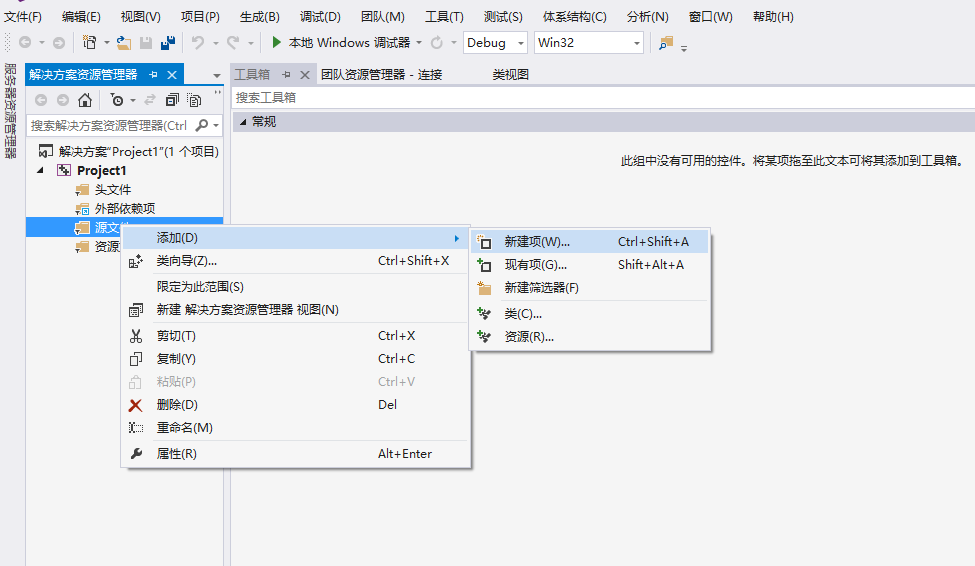Click 属性(R) in context menu
Screen dimensions: 975x566
tap(295, 453)
